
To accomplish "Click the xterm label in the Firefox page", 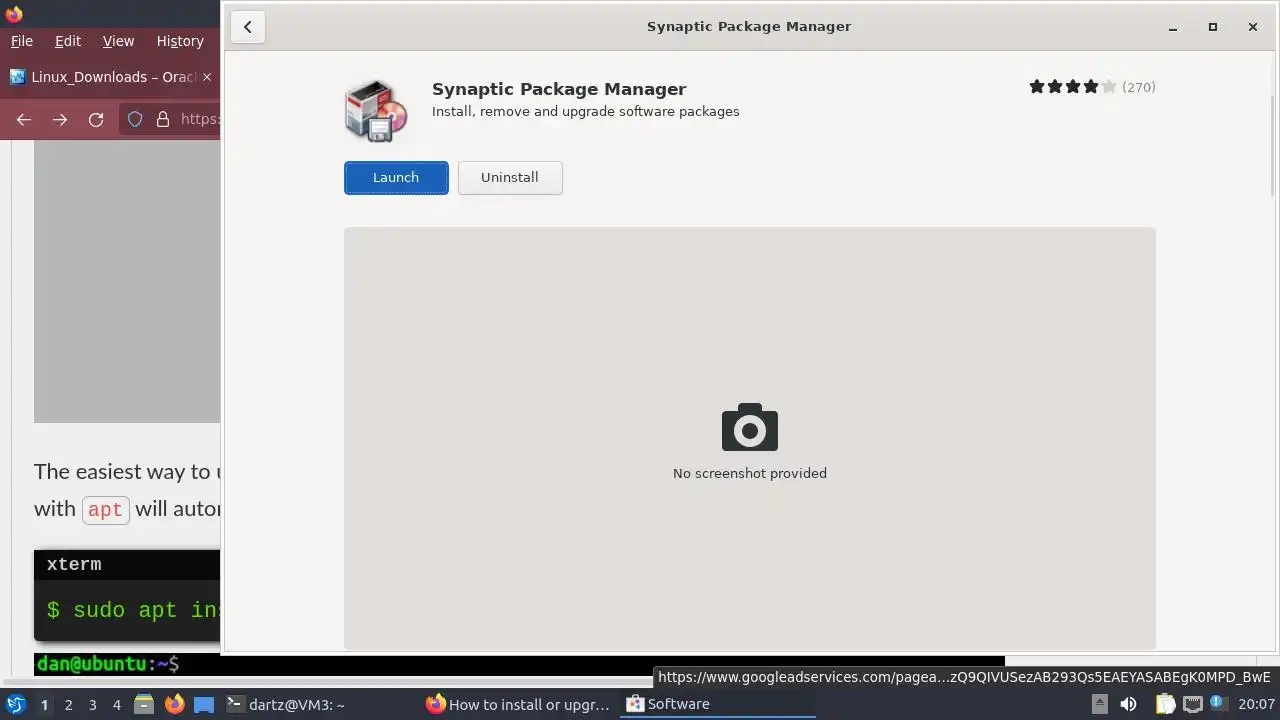I will [74, 564].
